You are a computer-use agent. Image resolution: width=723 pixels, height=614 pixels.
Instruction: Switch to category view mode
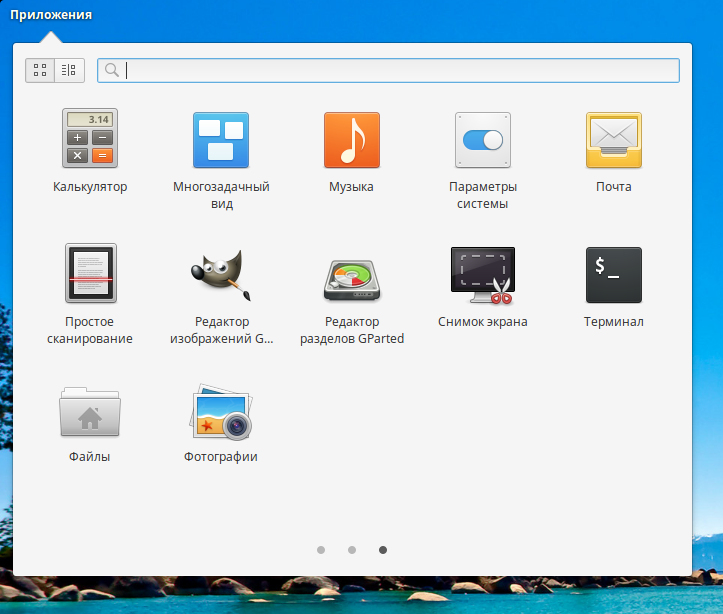point(69,70)
